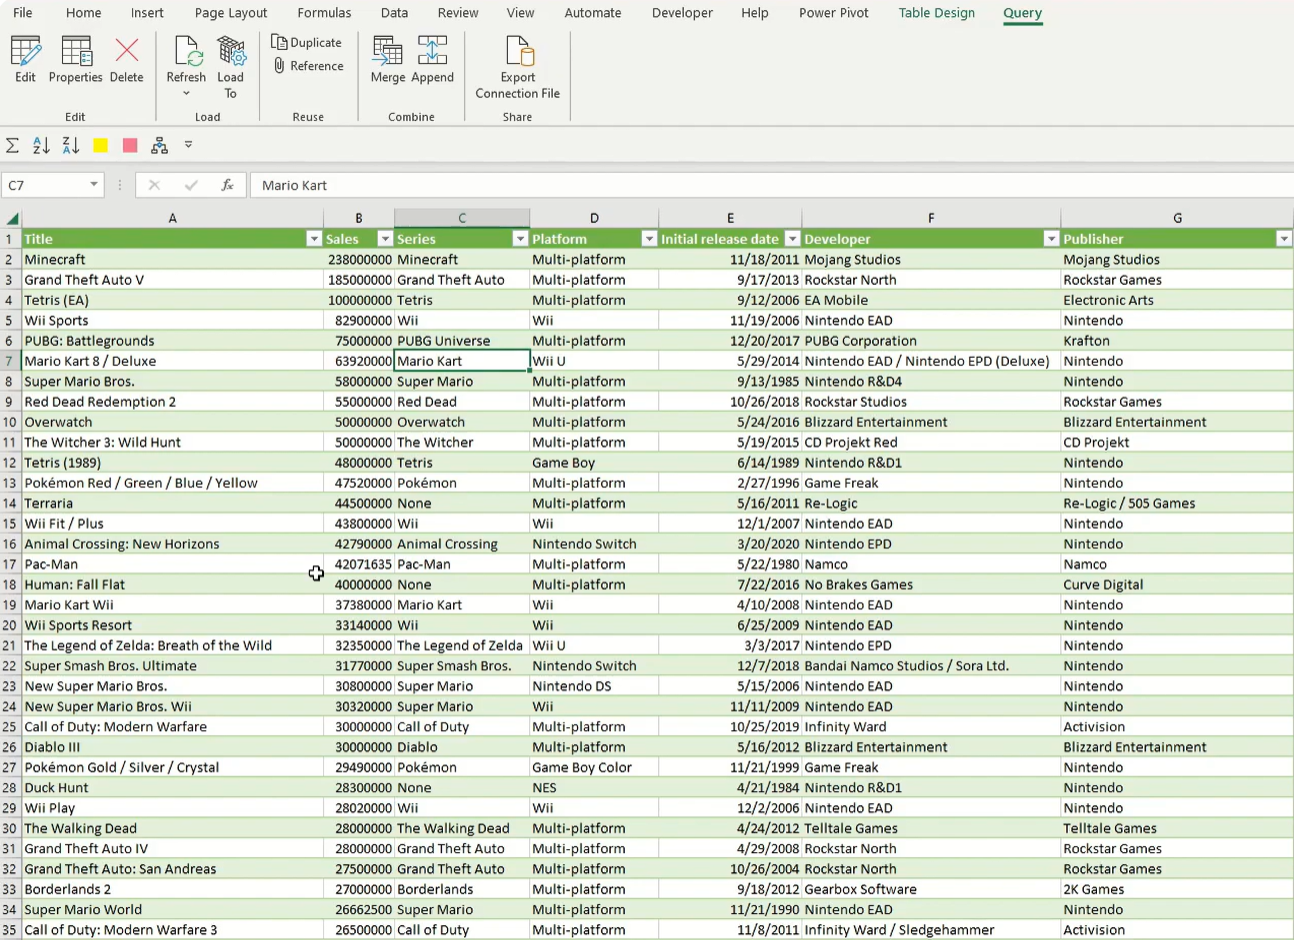Switch to the Data tab

pos(394,13)
